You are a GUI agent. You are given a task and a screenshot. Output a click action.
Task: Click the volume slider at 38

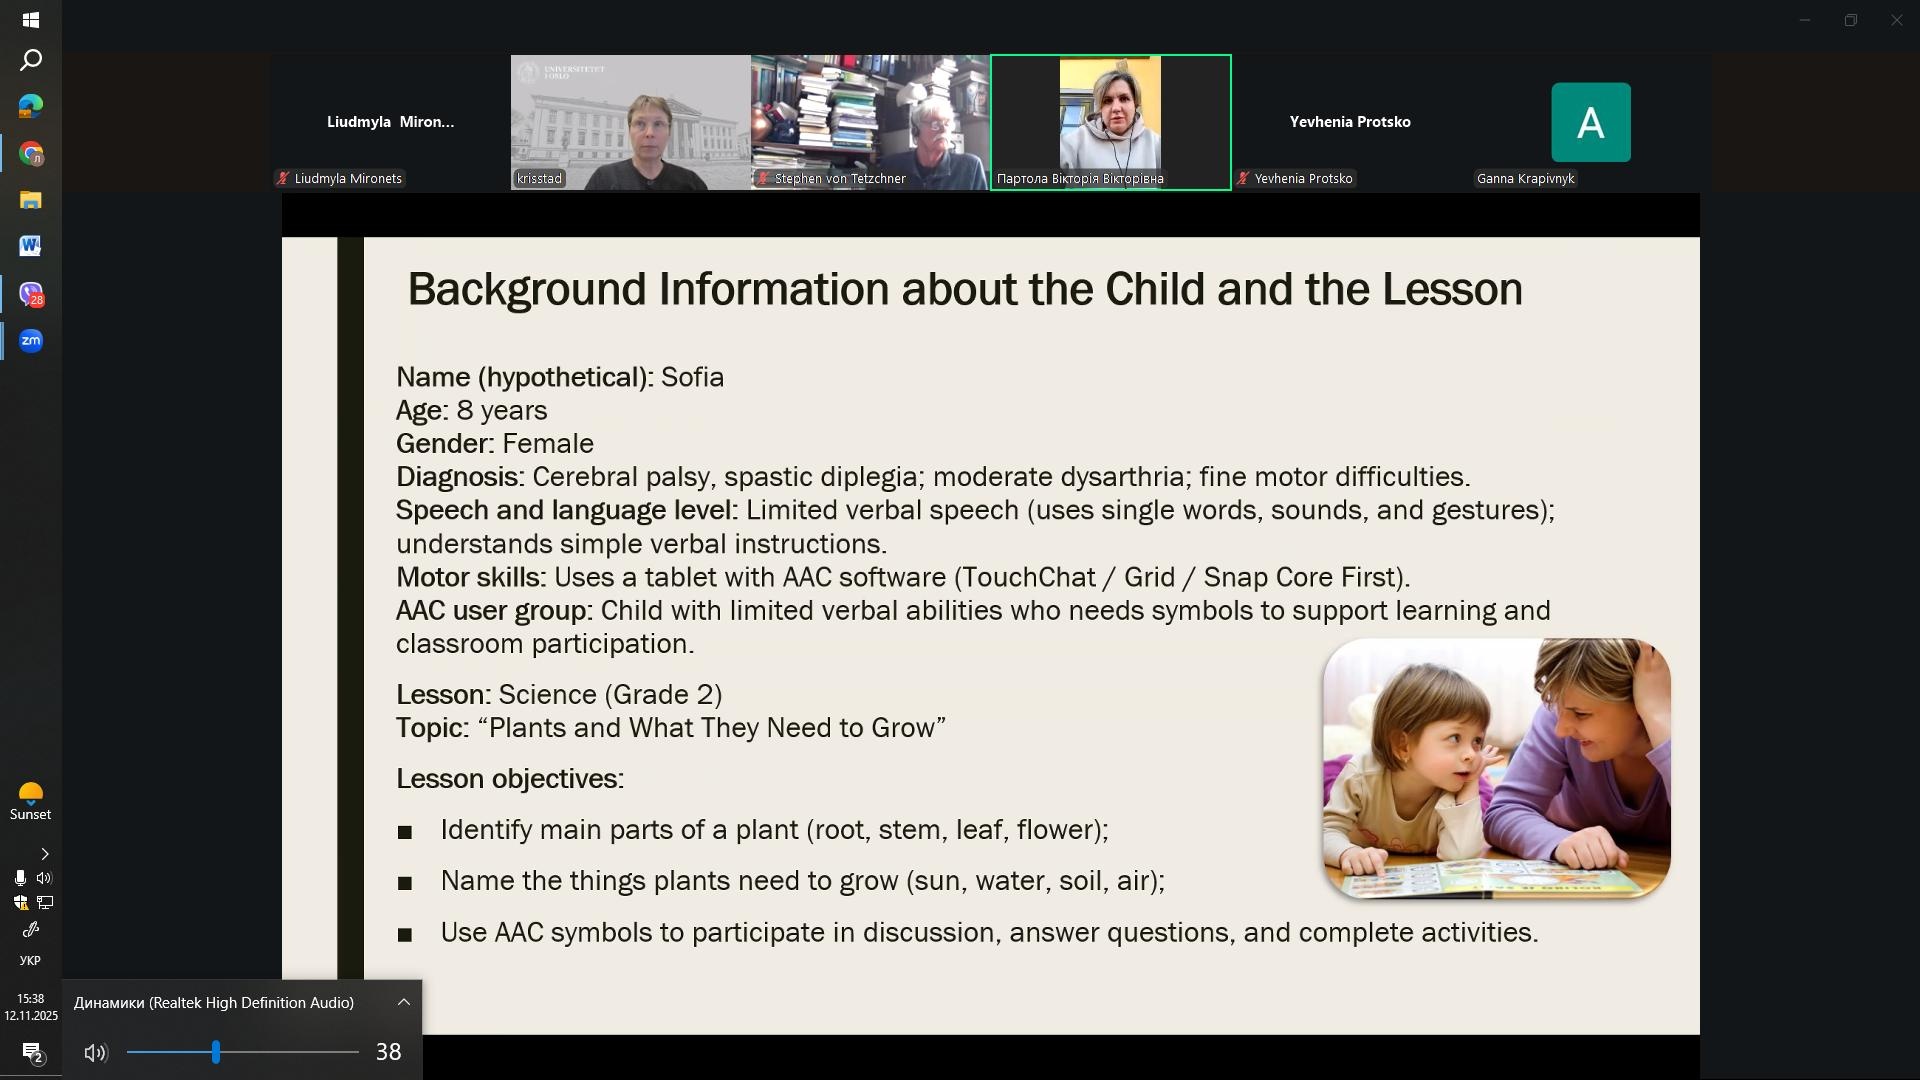click(x=216, y=1052)
